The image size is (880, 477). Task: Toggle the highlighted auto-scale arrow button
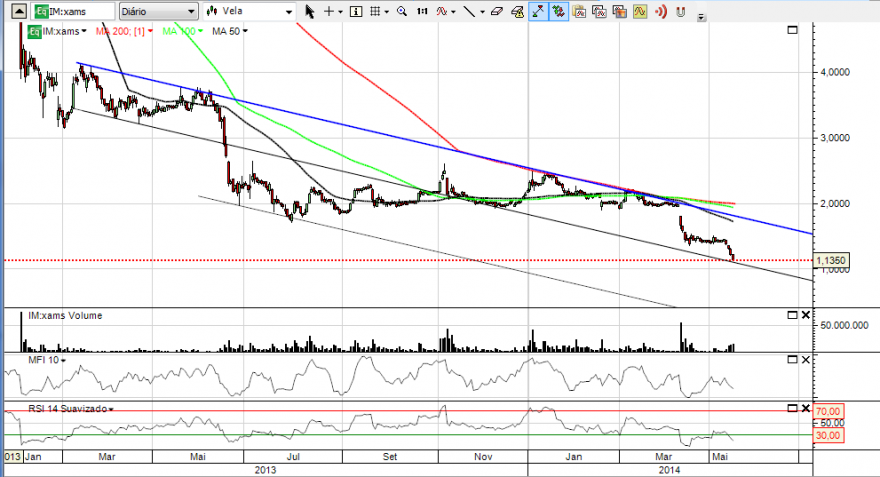[x=538, y=11]
